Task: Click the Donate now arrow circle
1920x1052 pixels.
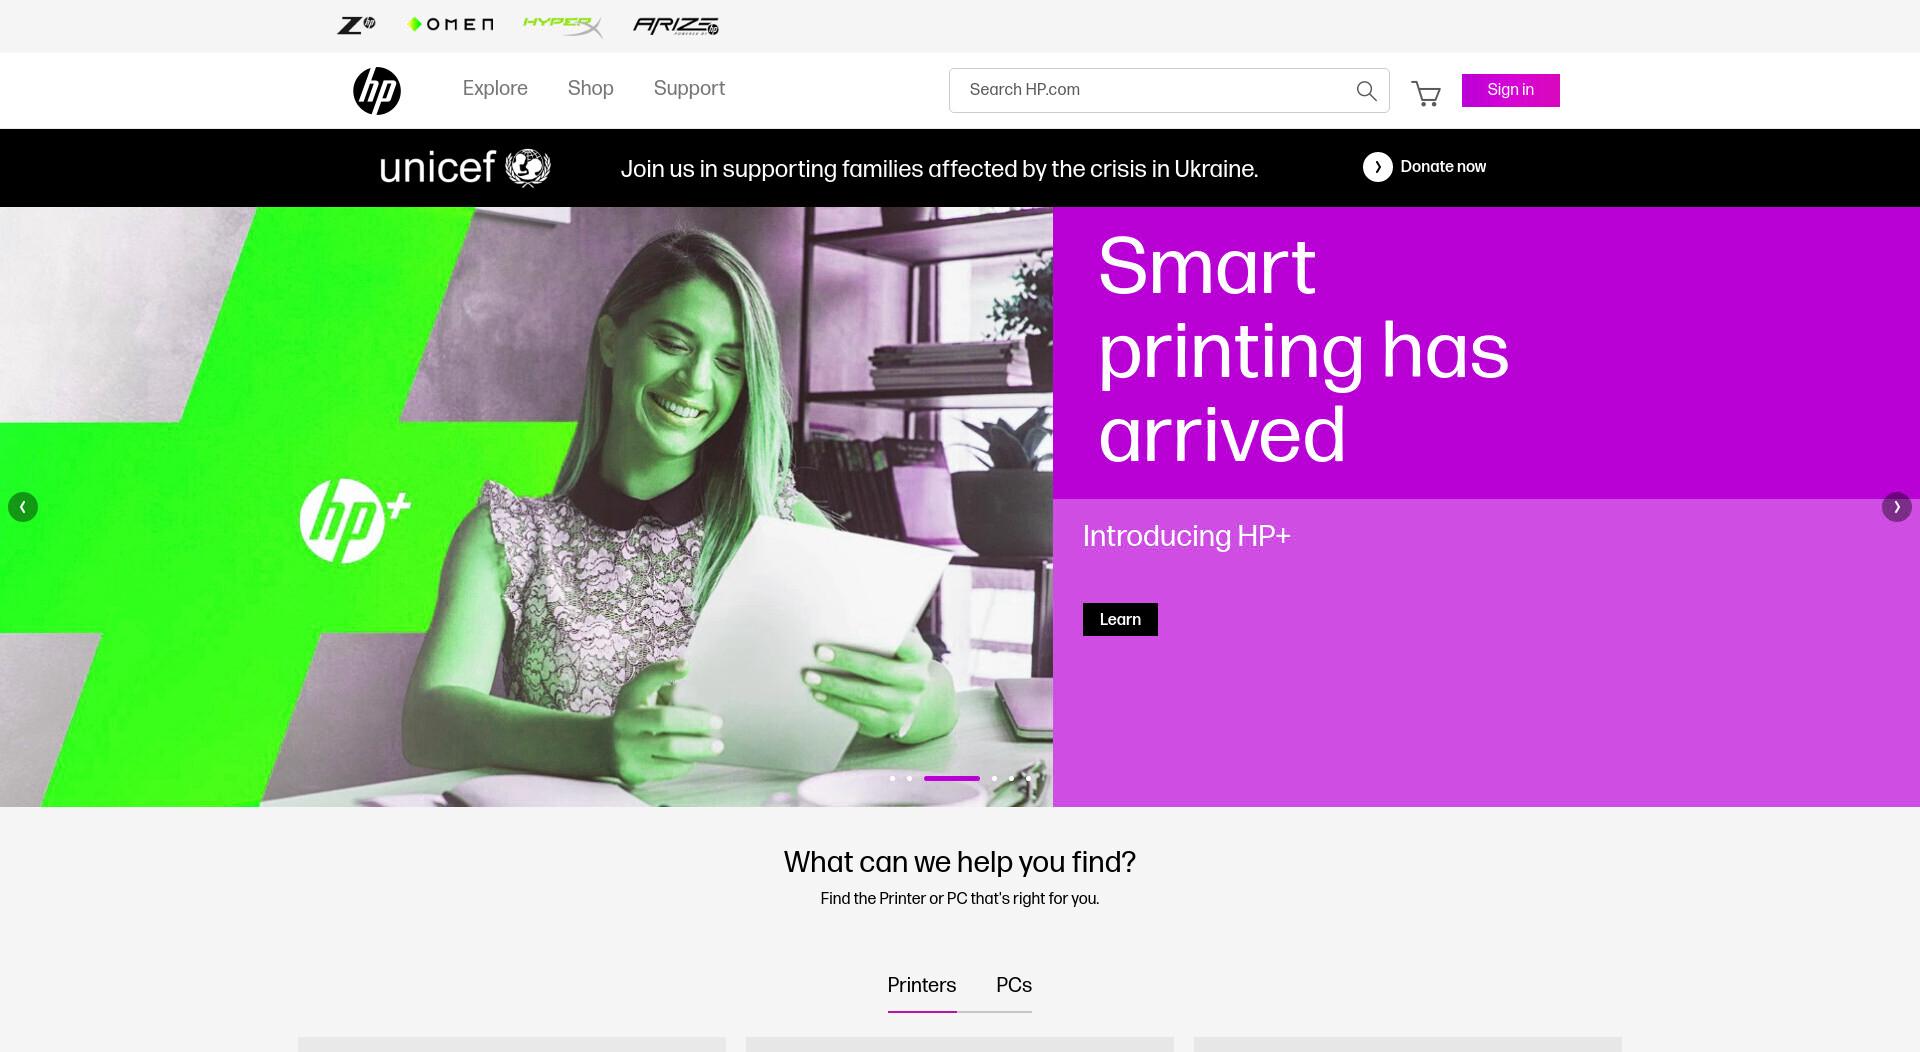Action: click(x=1377, y=167)
